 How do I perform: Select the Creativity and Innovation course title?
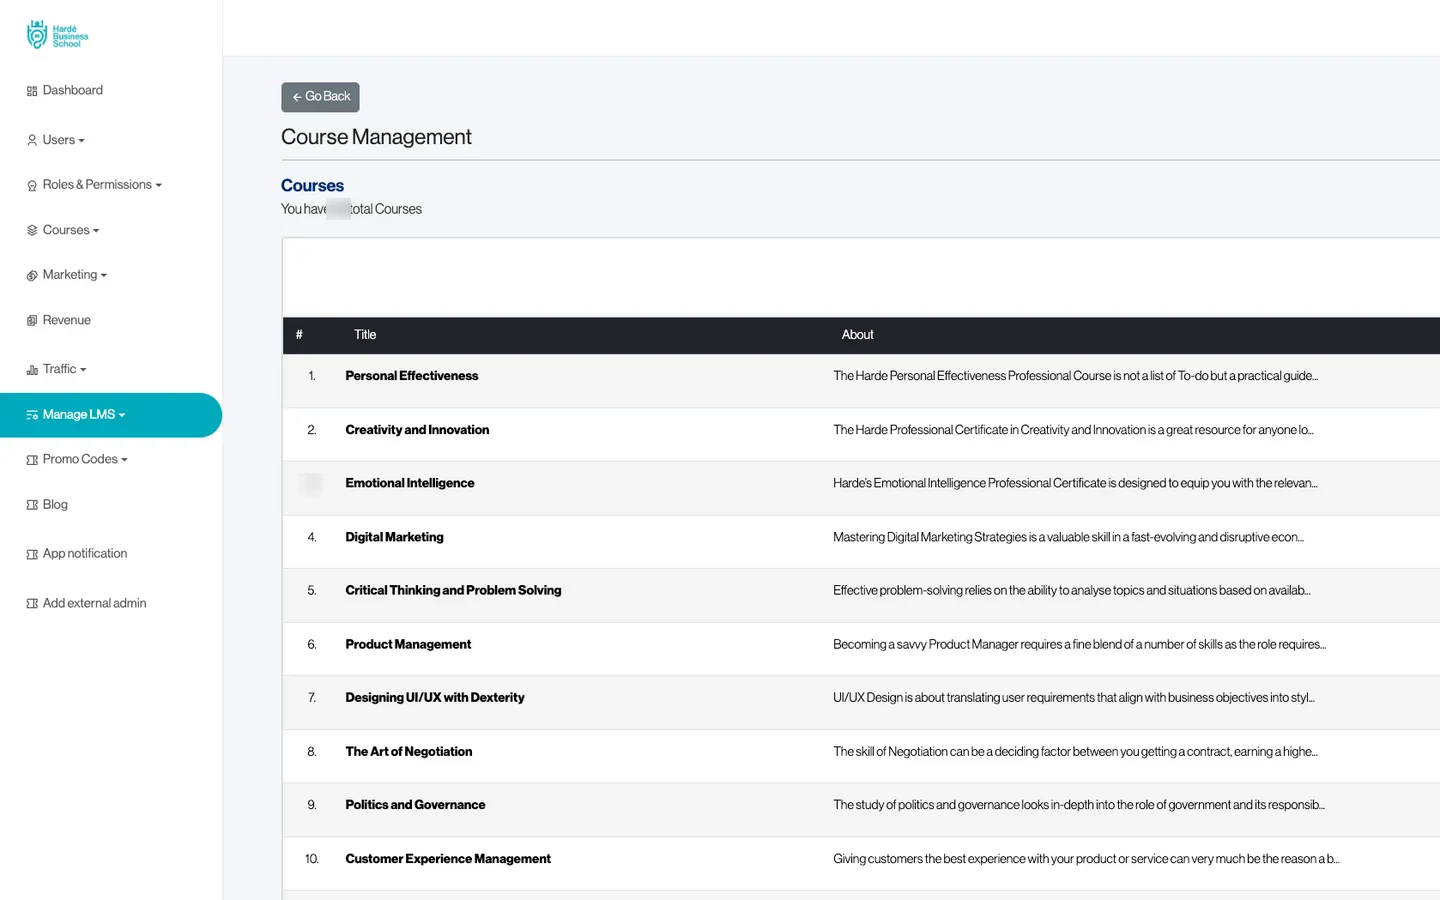coord(417,430)
